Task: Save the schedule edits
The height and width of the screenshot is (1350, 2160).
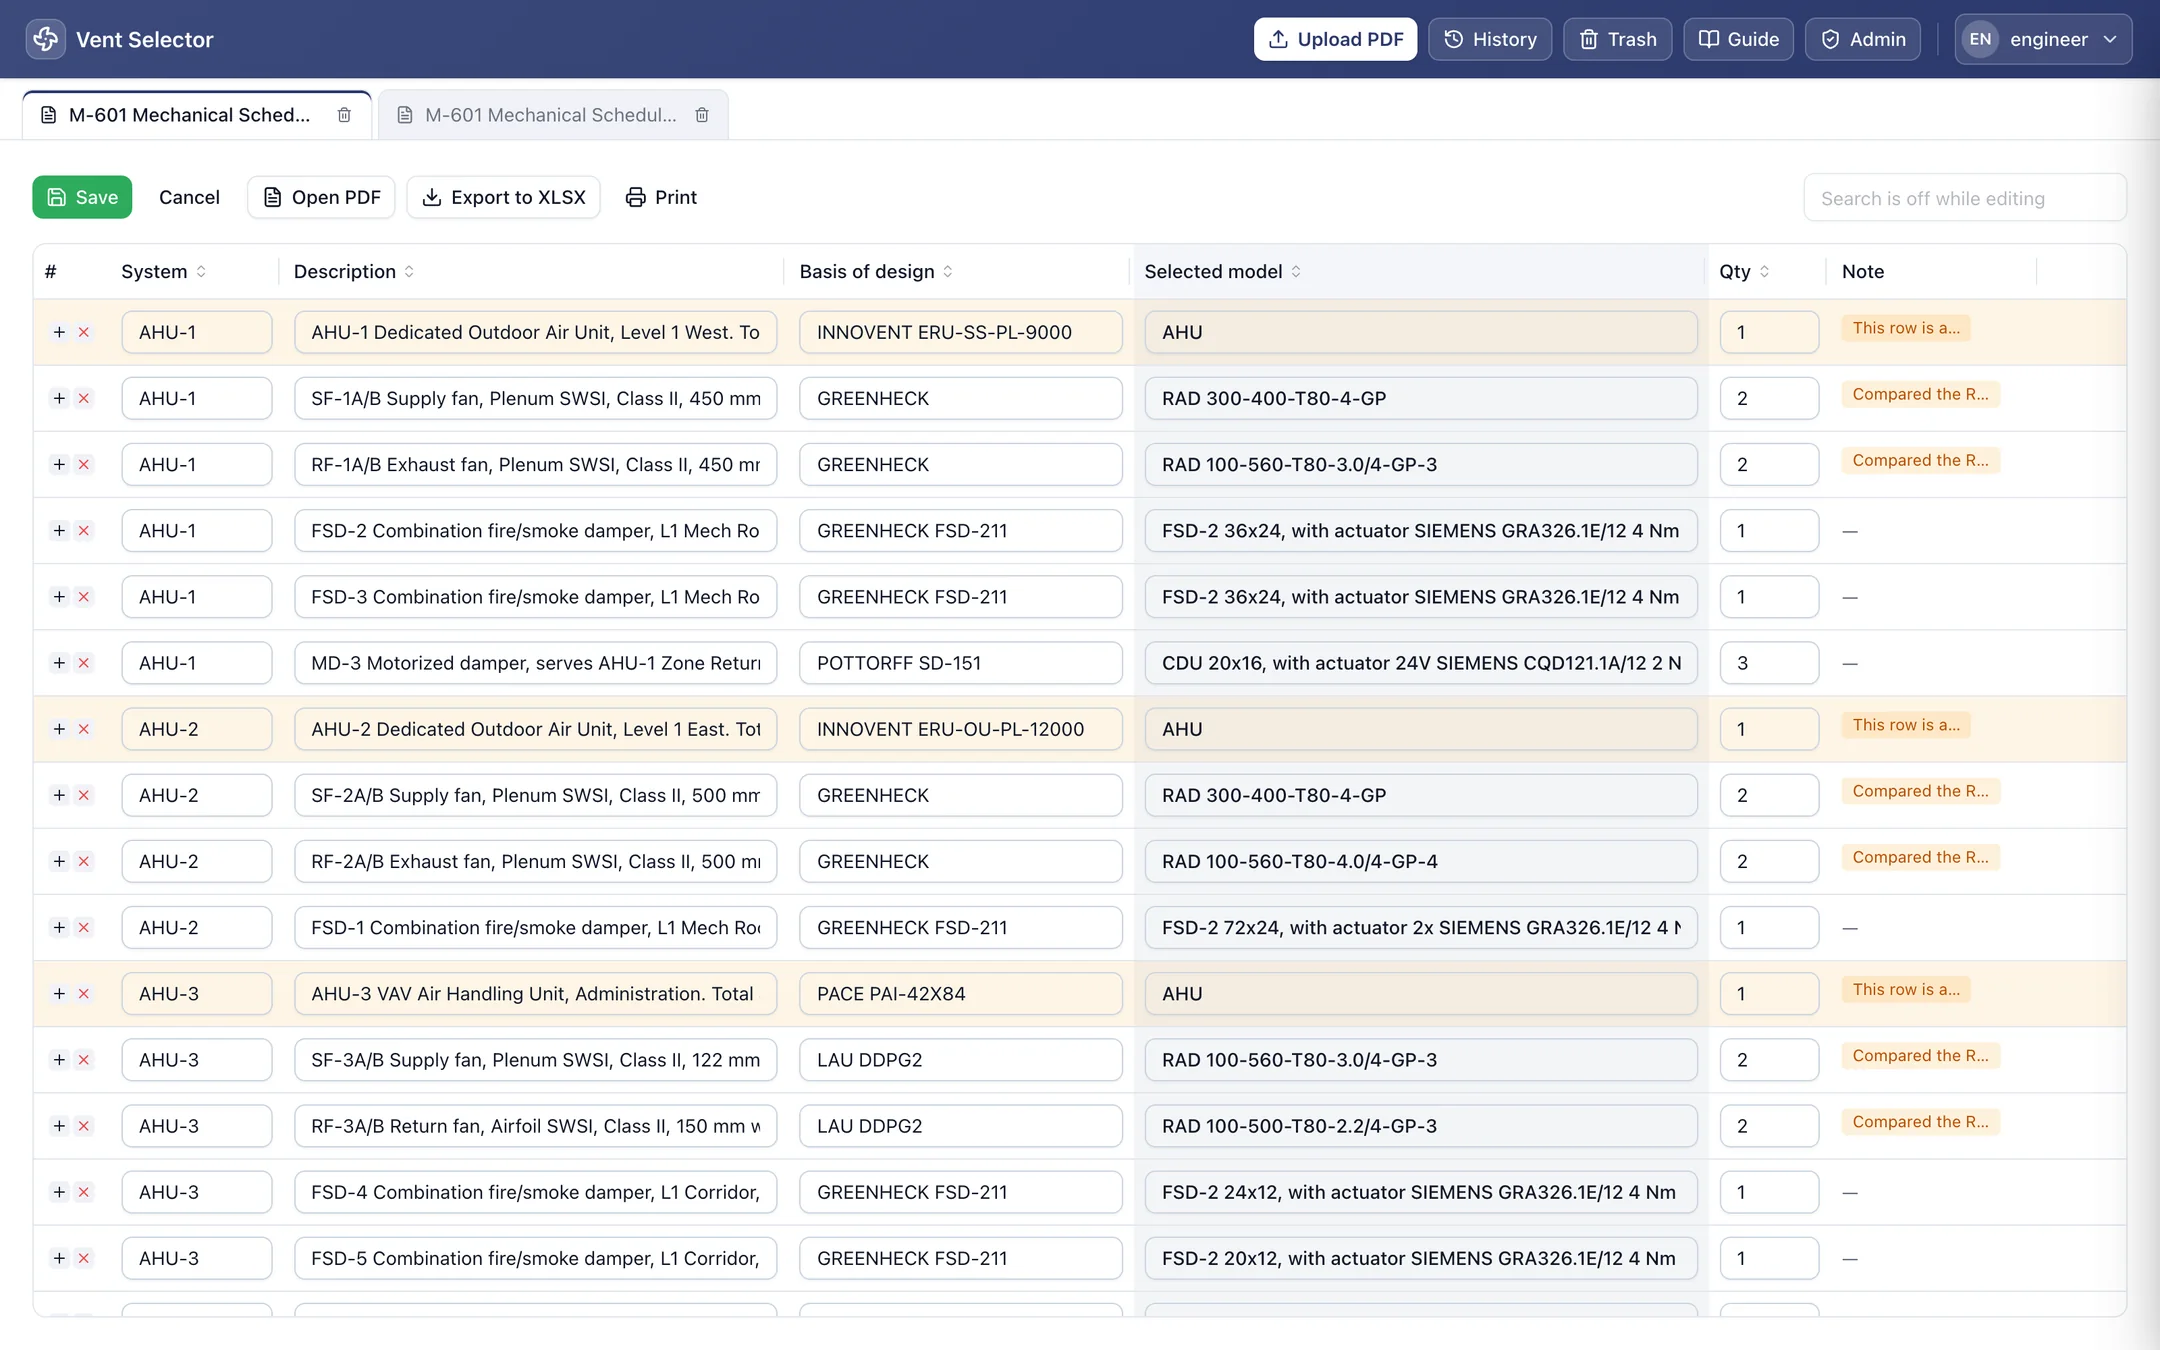Action: (x=82, y=197)
